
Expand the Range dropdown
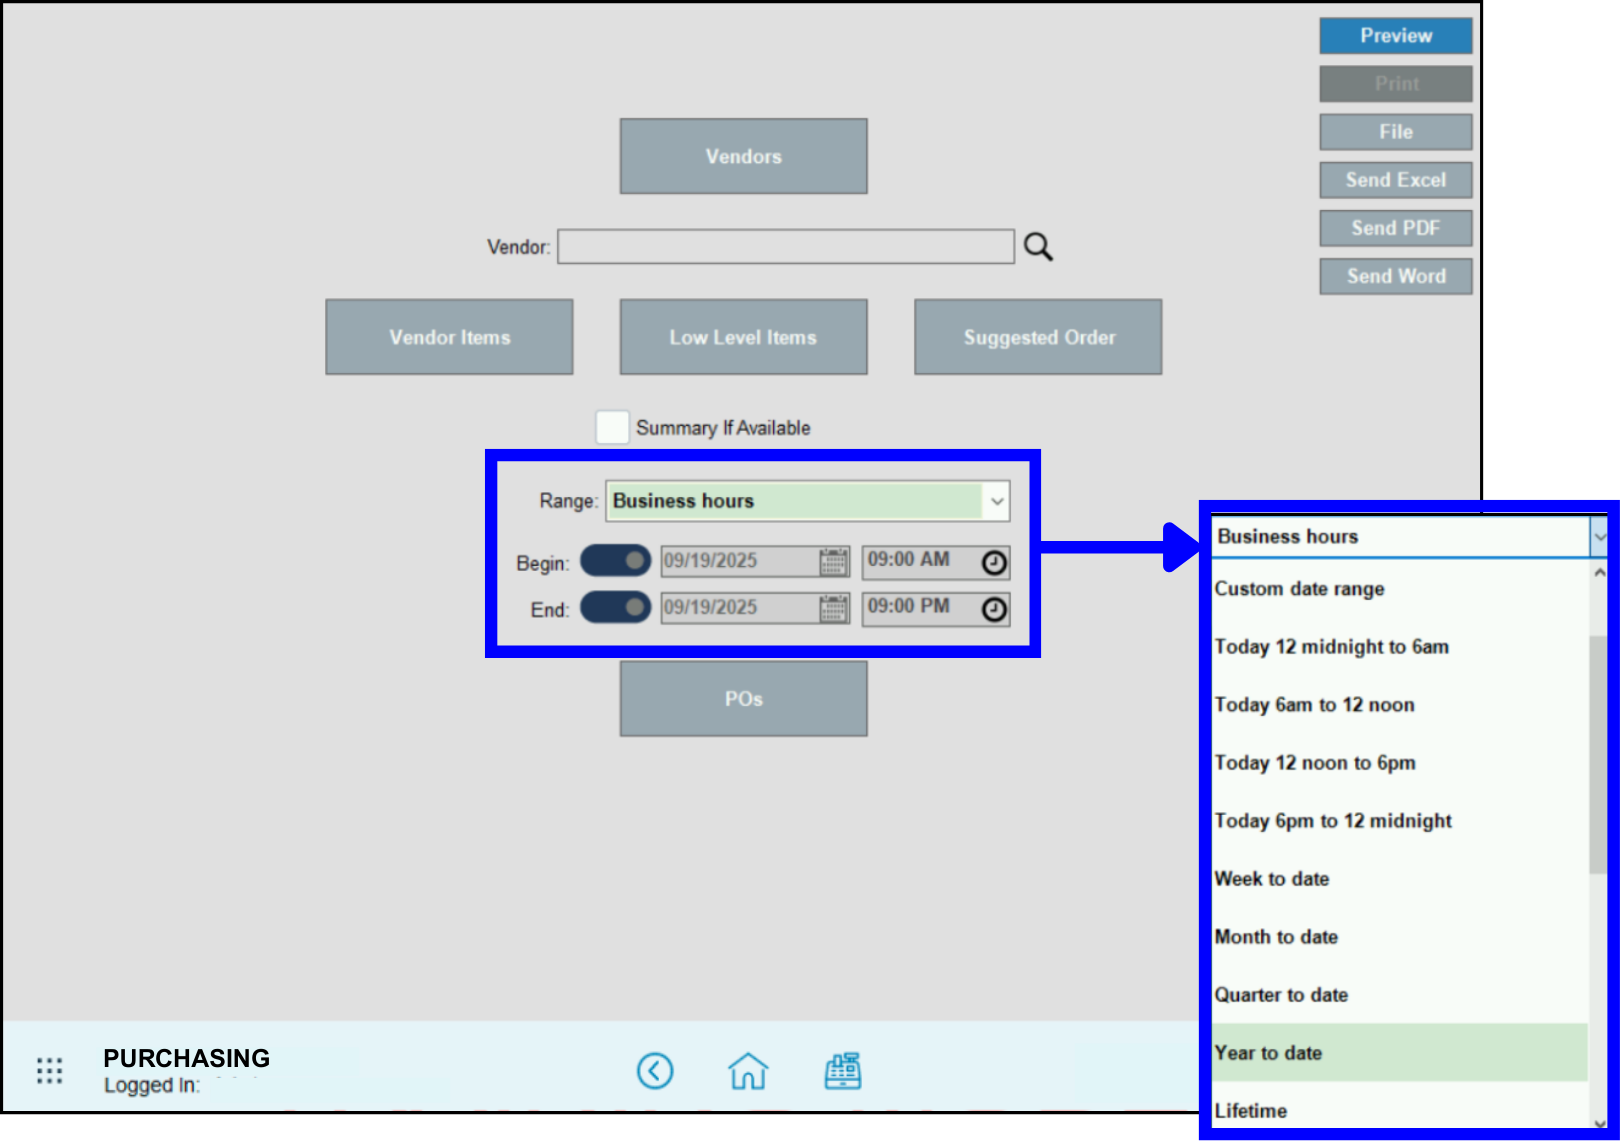coord(996,501)
